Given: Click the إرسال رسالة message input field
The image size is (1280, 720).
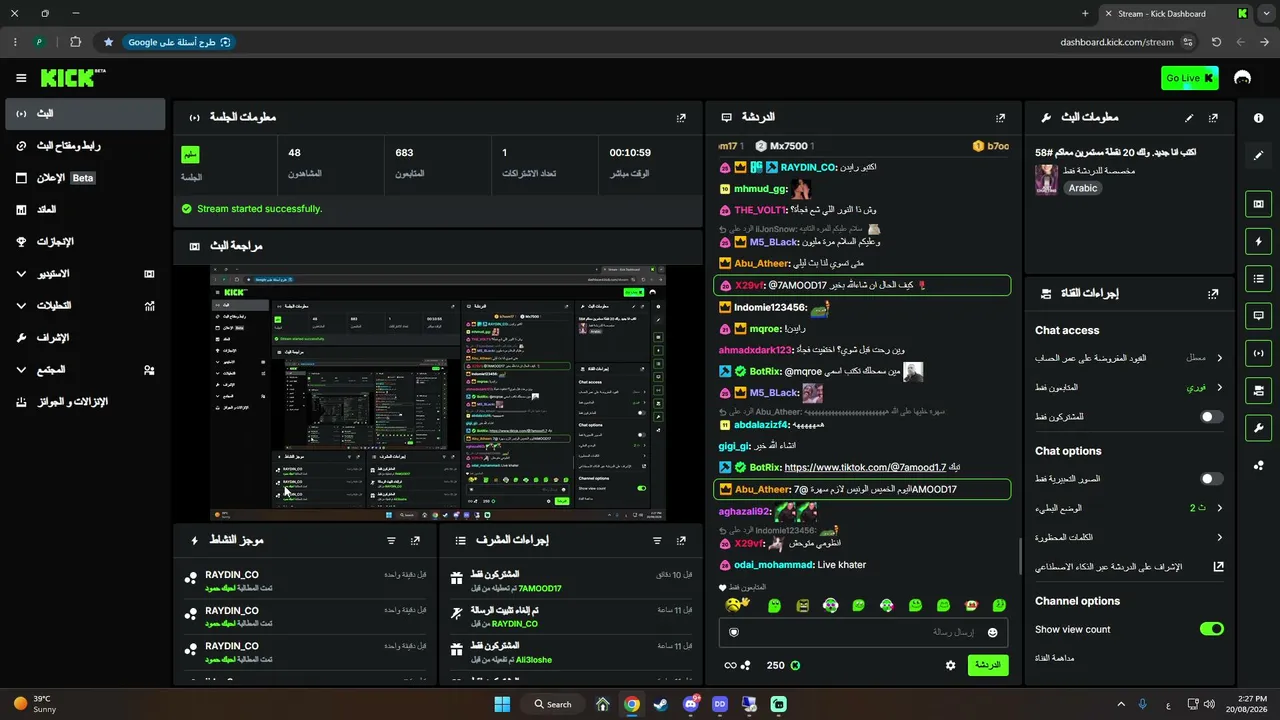Looking at the screenshot, I should (863, 632).
